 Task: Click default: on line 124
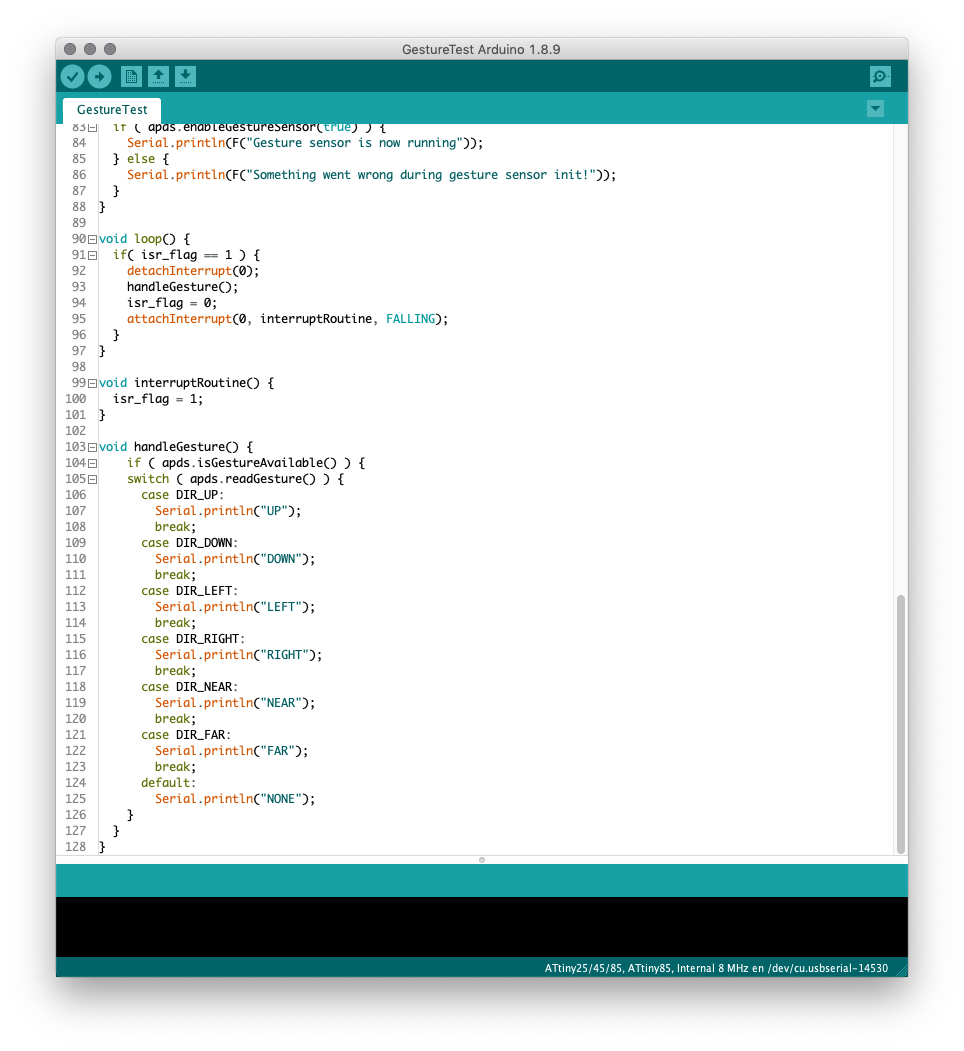pos(168,783)
